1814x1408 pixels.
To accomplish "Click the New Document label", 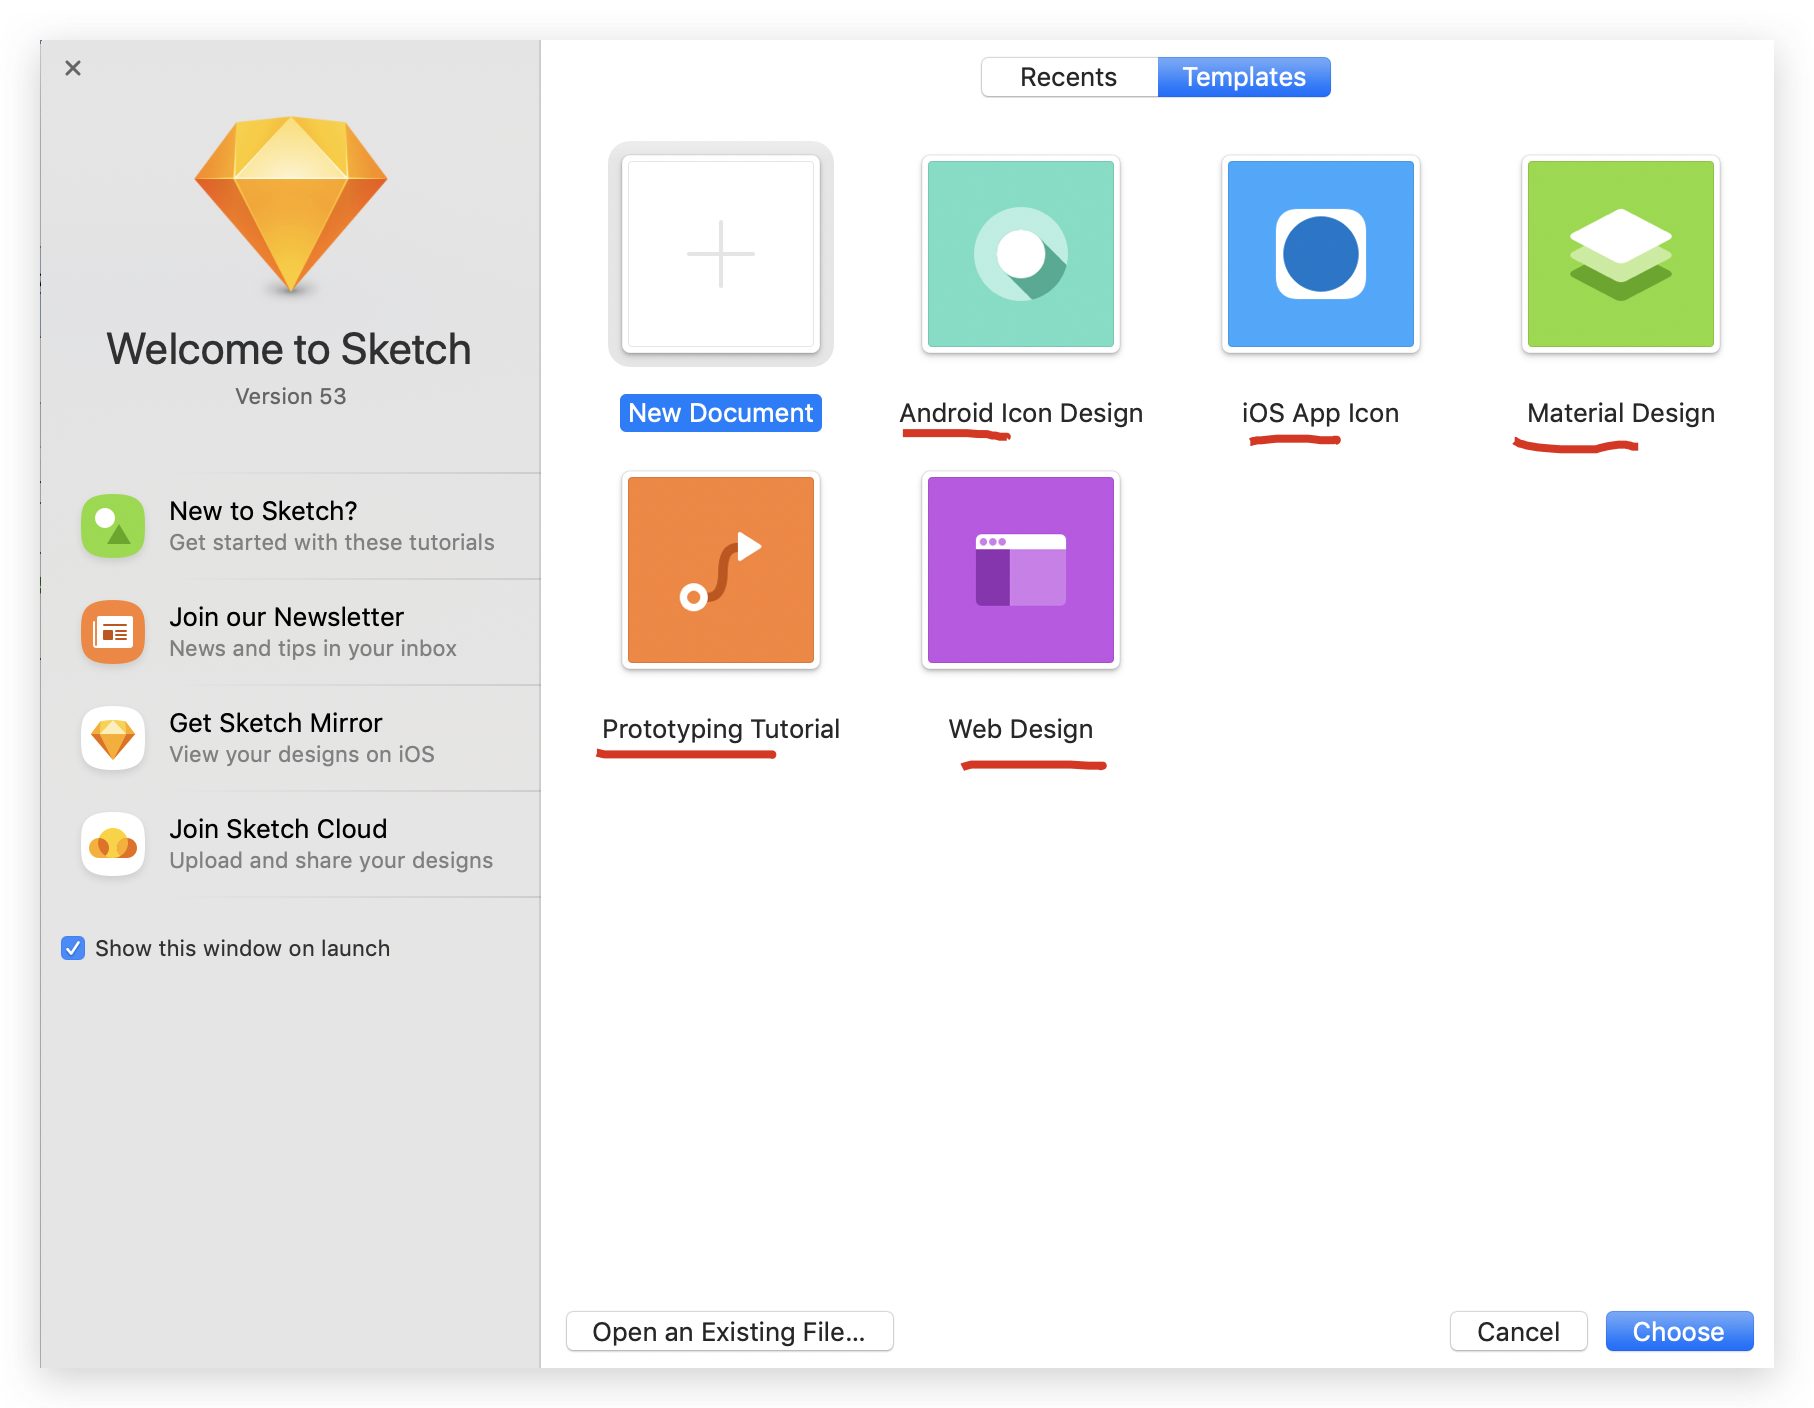I will coord(721,413).
